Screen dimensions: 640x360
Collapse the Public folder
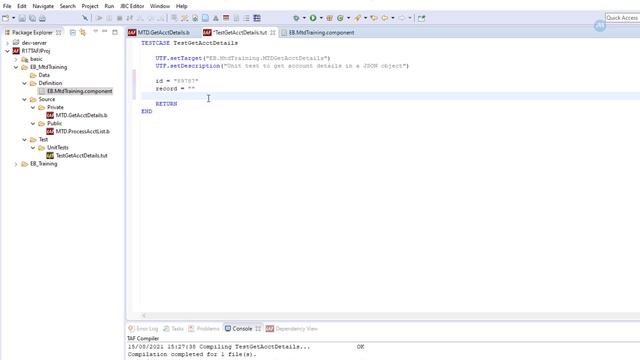[x=33, y=123]
